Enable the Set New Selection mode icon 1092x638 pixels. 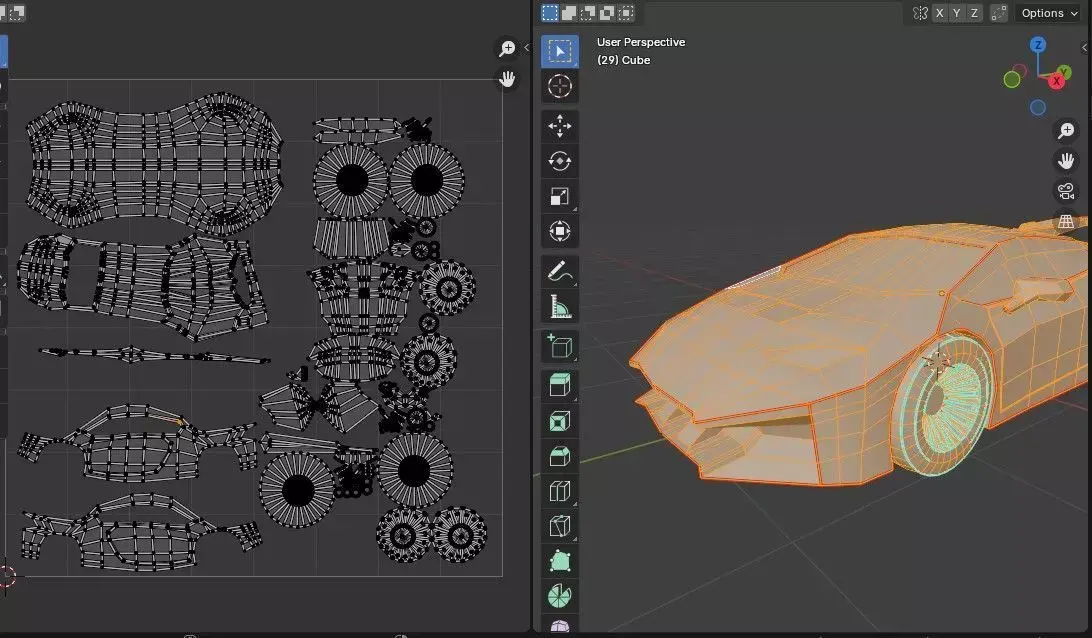(x=549, y=13)
